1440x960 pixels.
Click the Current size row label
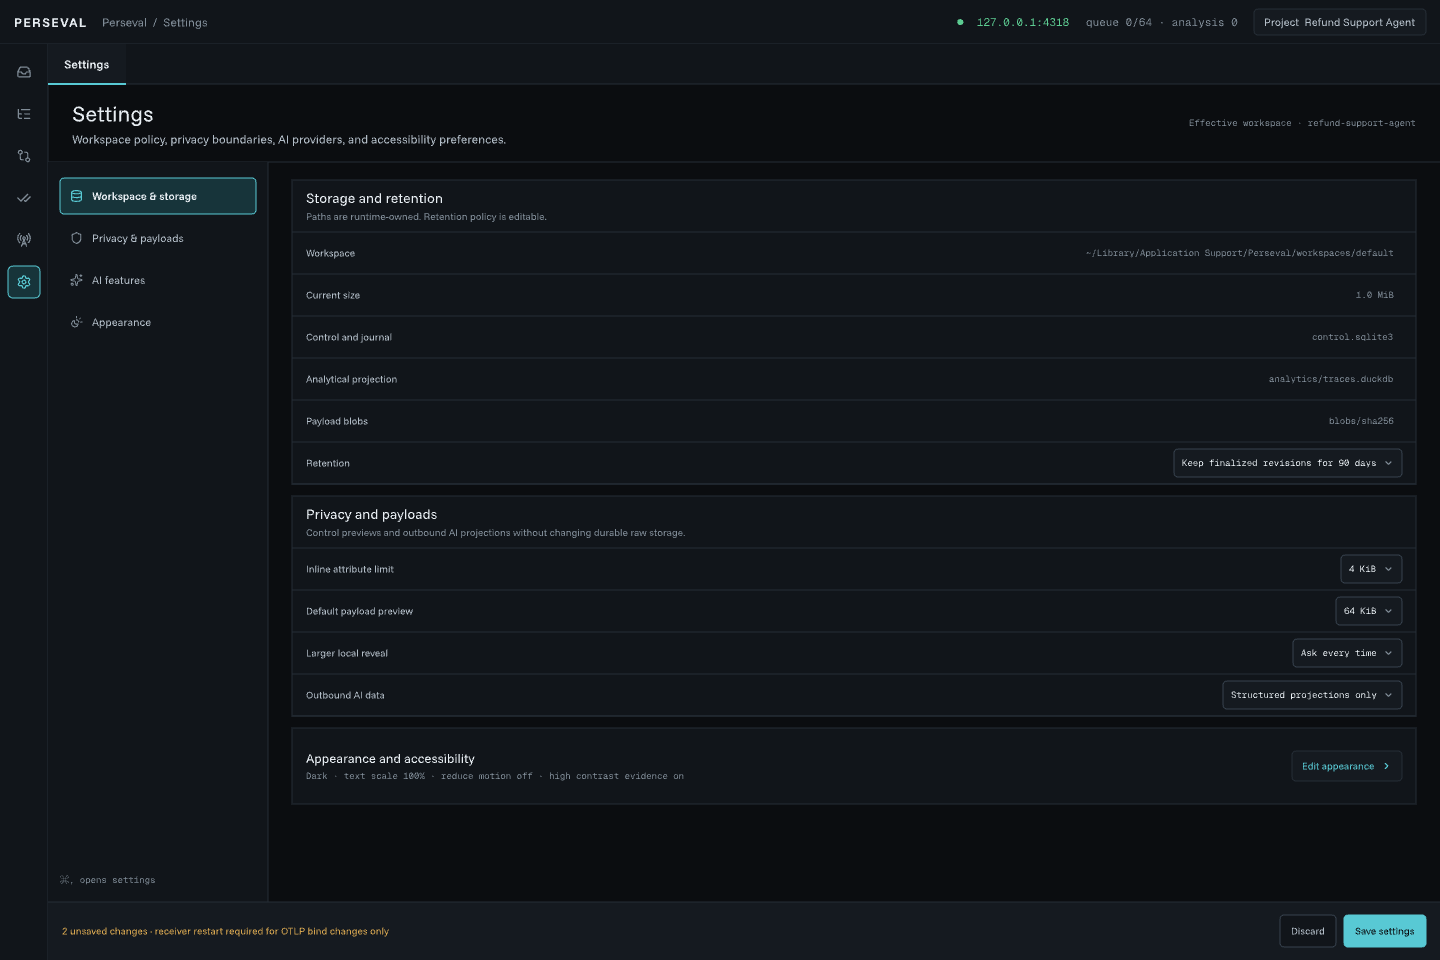coord(333,295)
